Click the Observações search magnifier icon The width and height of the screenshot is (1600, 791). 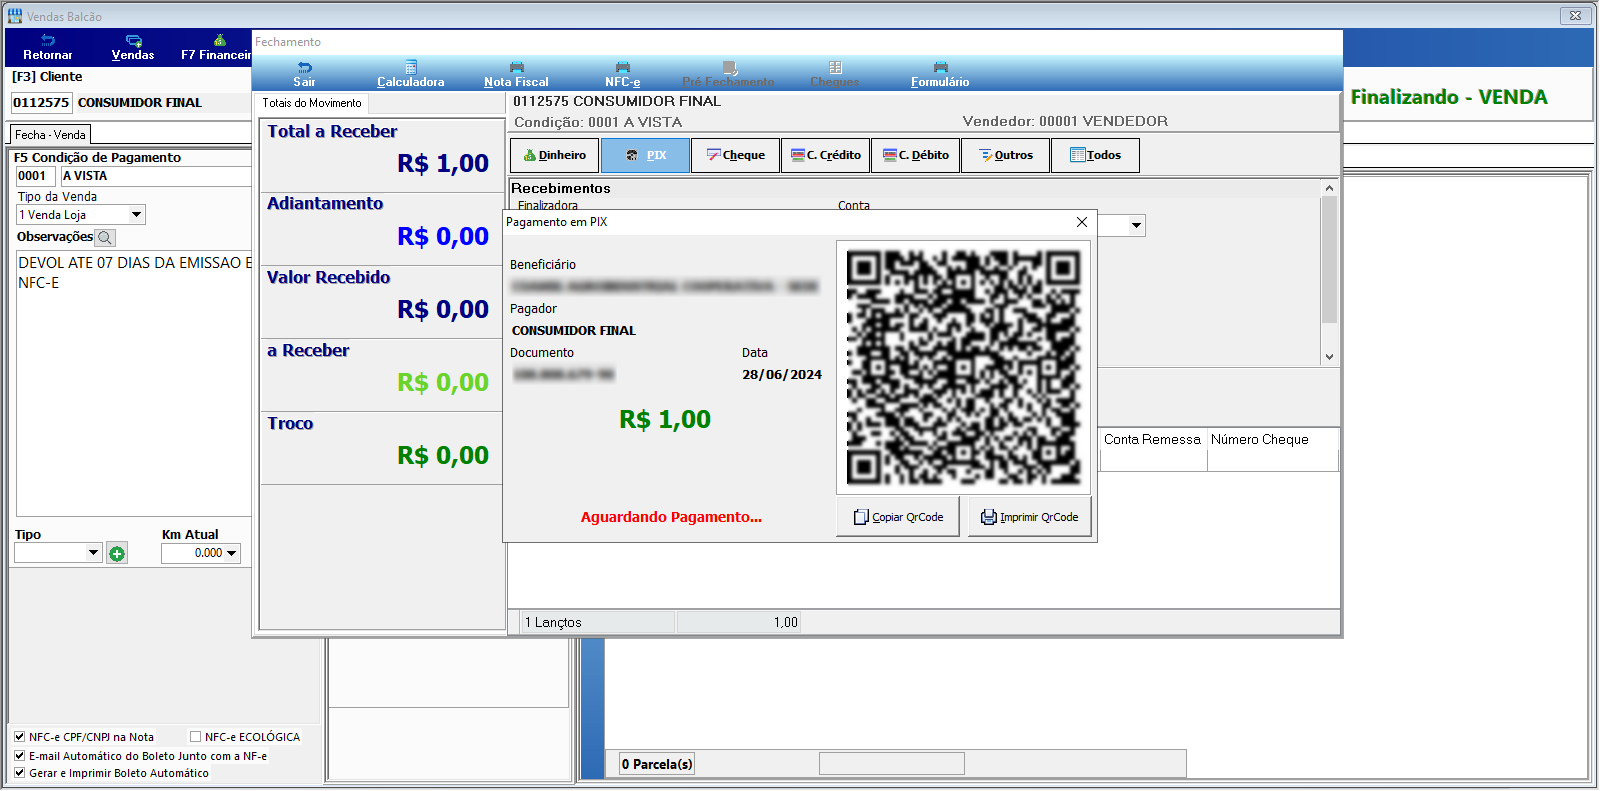click(105, 238)
